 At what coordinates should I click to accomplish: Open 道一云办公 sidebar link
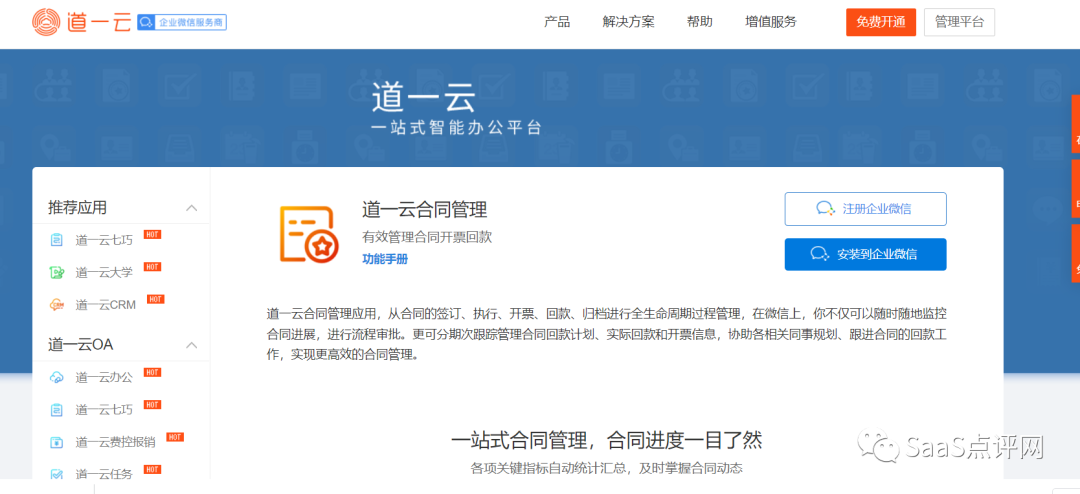point(104,378)
